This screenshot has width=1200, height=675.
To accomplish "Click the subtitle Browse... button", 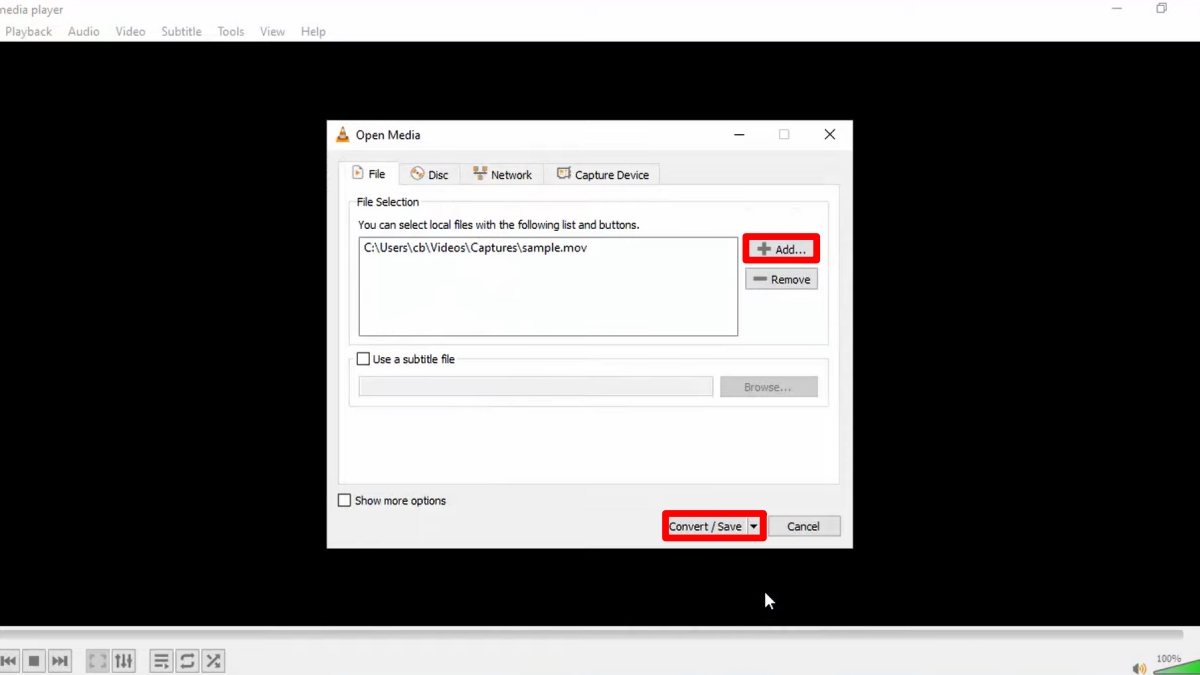I will [x=768, y=387].
